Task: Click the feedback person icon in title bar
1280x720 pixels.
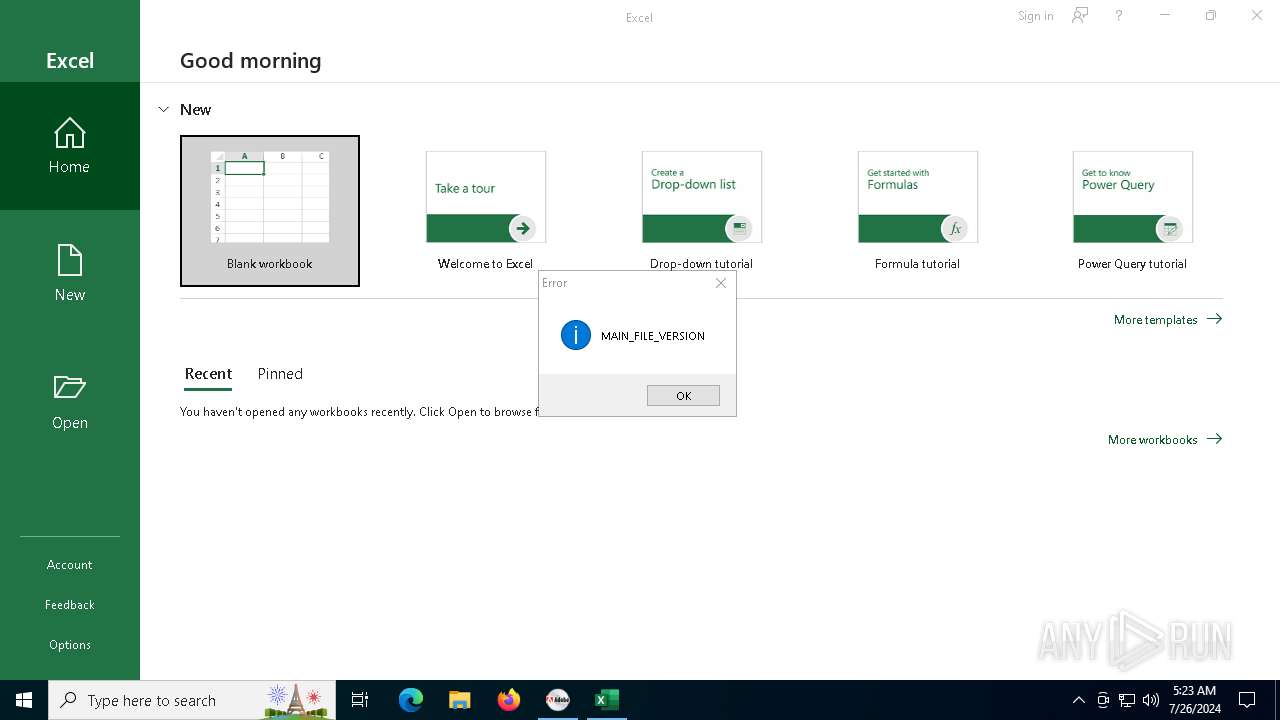Action: tap(1080, 16)
